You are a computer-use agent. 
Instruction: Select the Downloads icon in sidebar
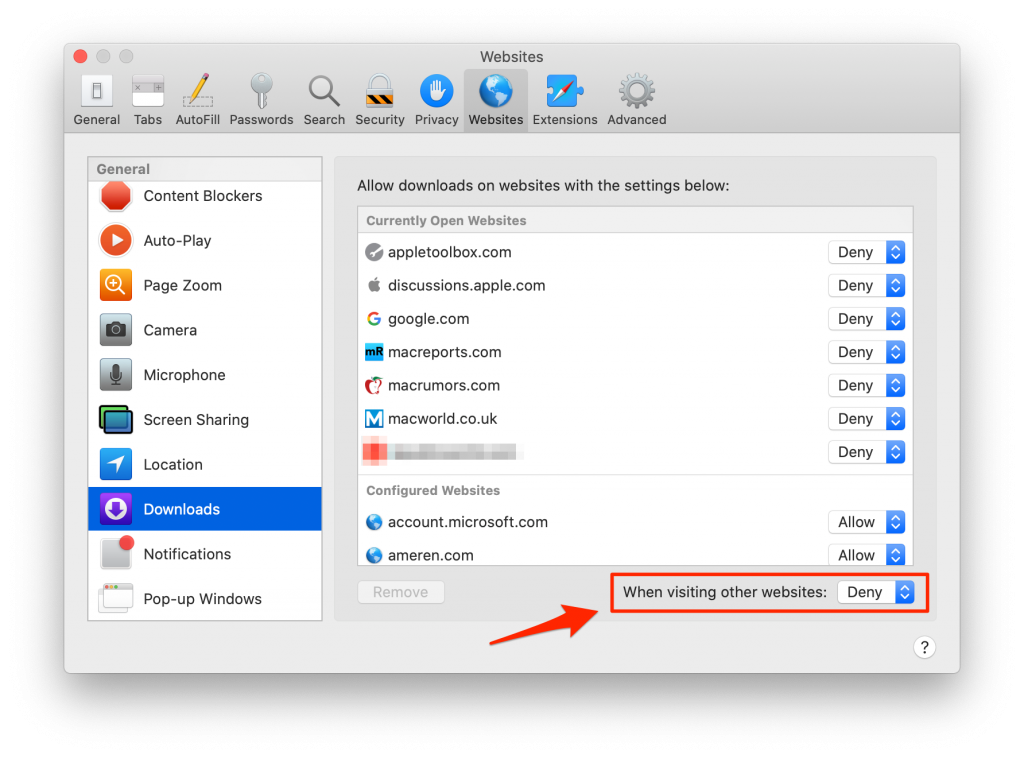(116, 509)
